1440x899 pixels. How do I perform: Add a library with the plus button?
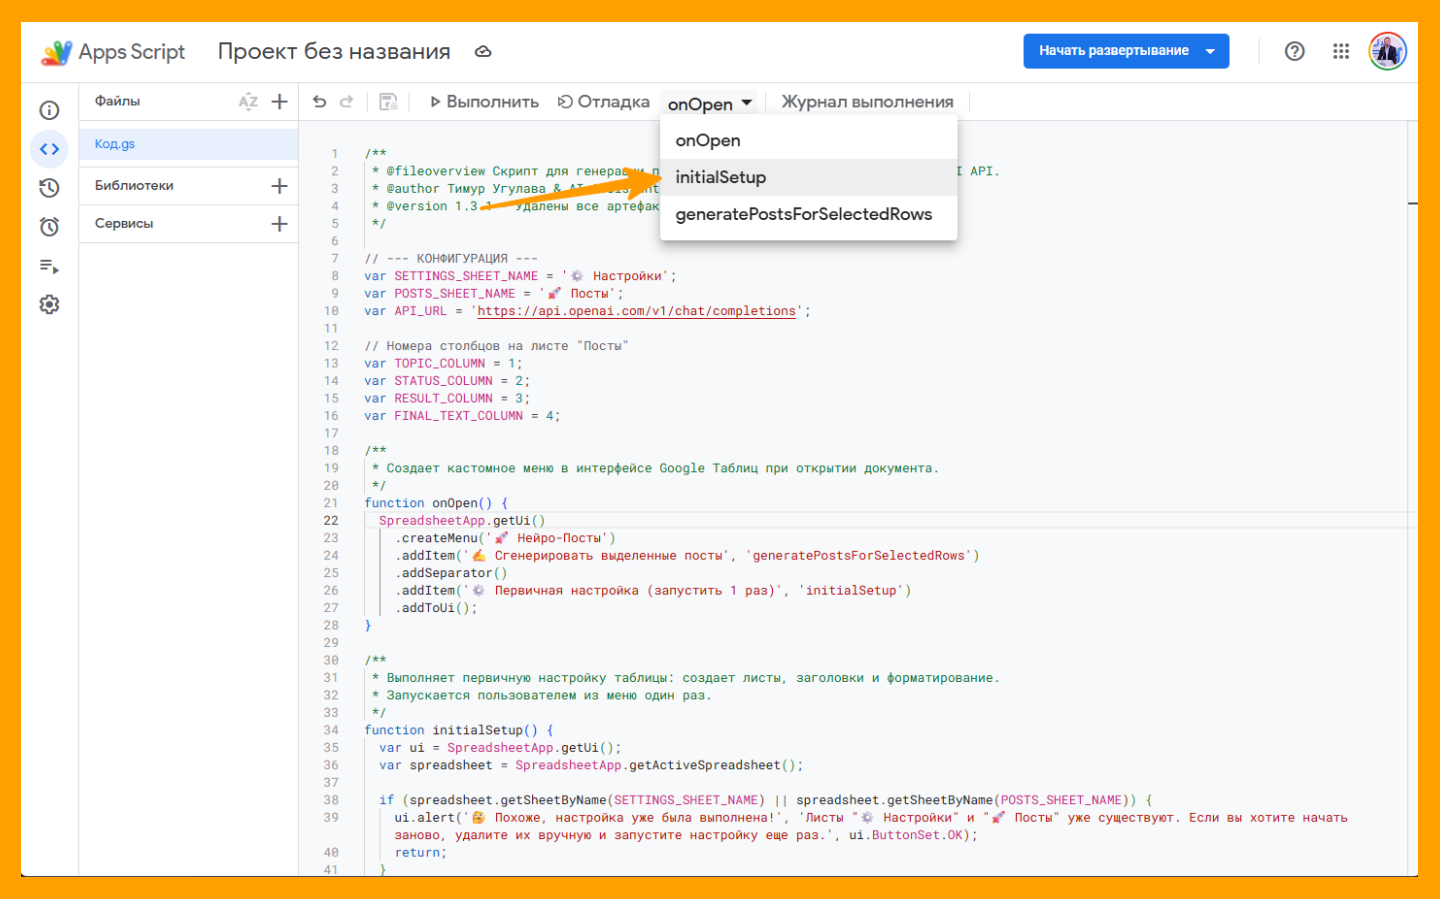tap(280, 186)
